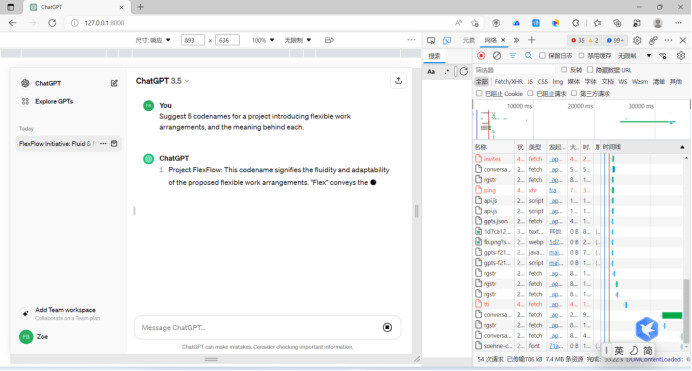The width and height of the screenshot is (692, 371).
Task: Filter requests by JS
Action: (x=530, y=82)
